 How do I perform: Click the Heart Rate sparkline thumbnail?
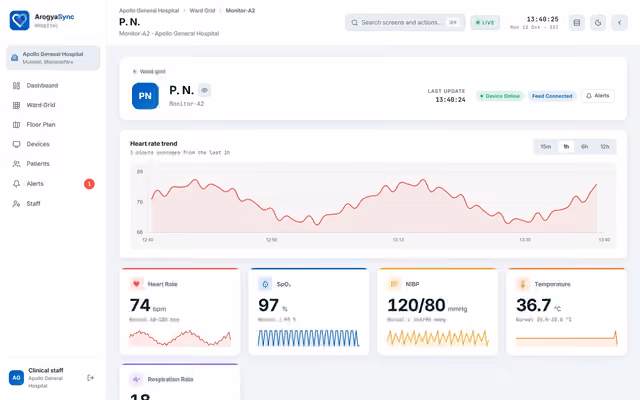tap(180, 338)
